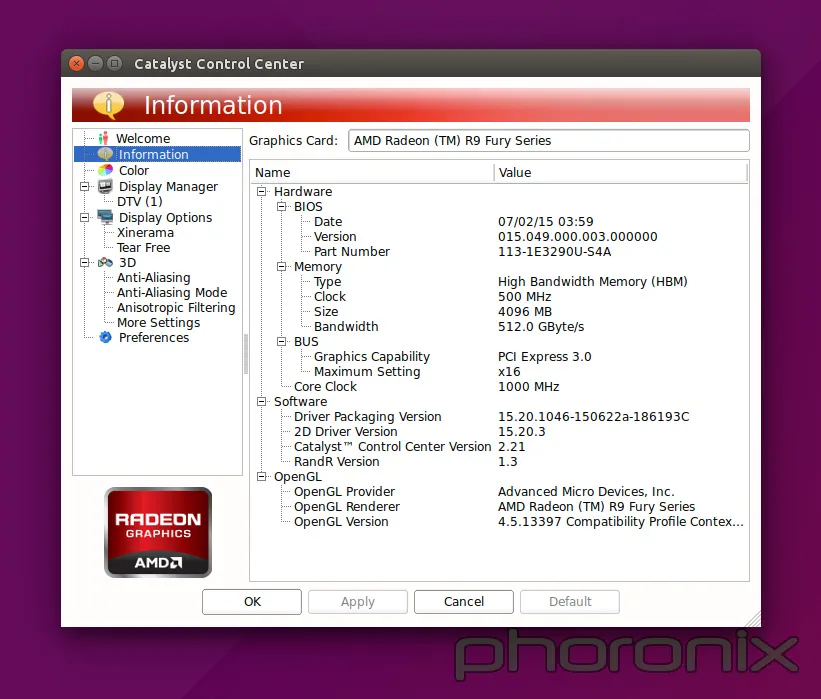Viewport: 821px width, 699px height.
Task: Collapse the BIOS subsection
Action: [x=281, y=206]
